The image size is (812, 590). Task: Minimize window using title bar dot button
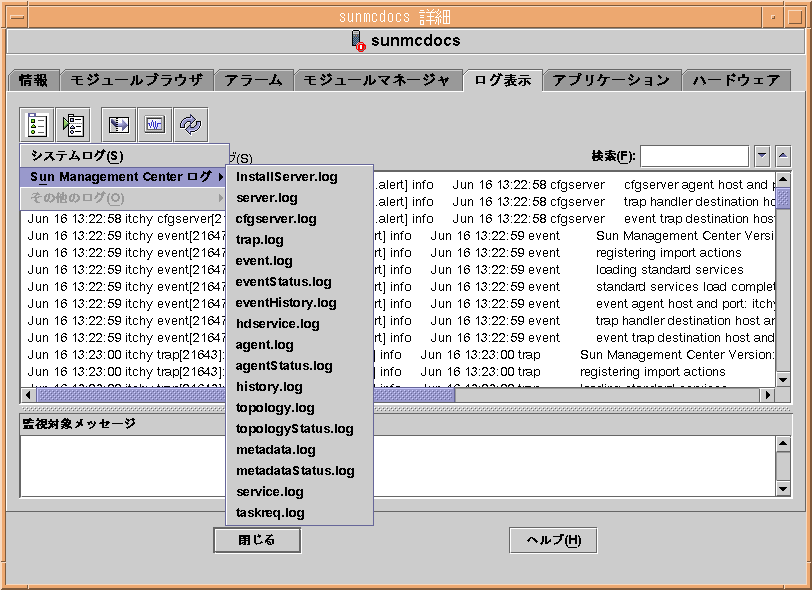click(x=773, y=17)
